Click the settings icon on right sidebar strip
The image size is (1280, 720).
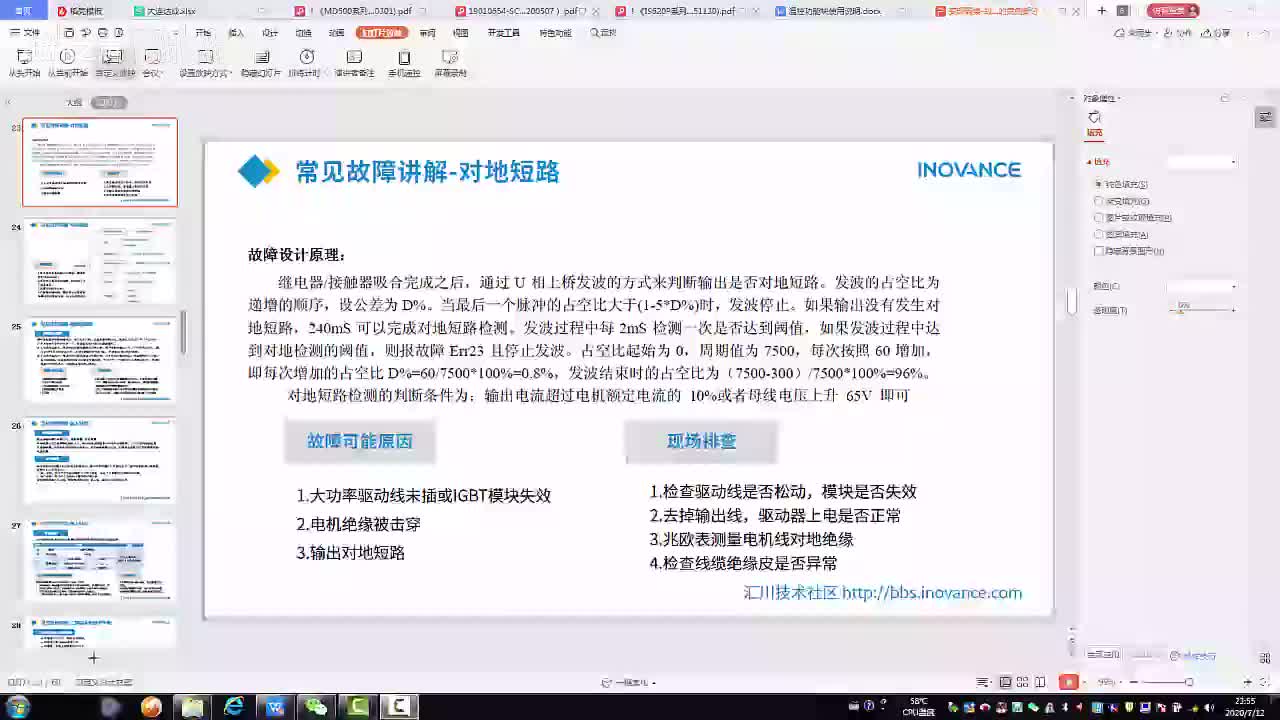tap(1265, 117)
